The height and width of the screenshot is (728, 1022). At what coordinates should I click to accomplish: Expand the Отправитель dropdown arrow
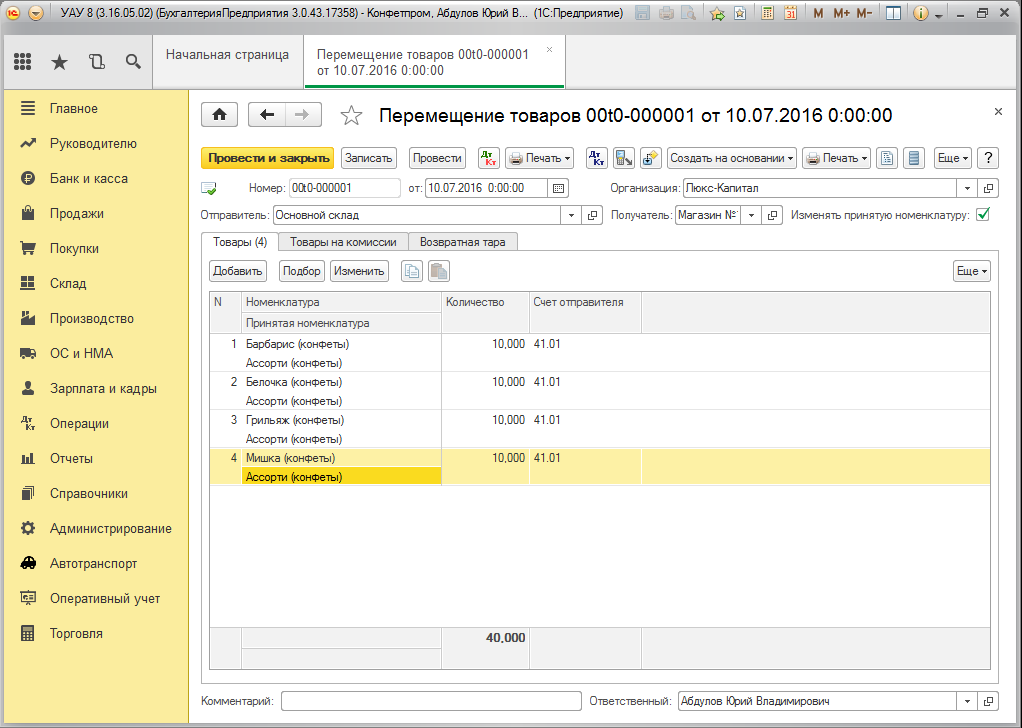tap(571, 215)
